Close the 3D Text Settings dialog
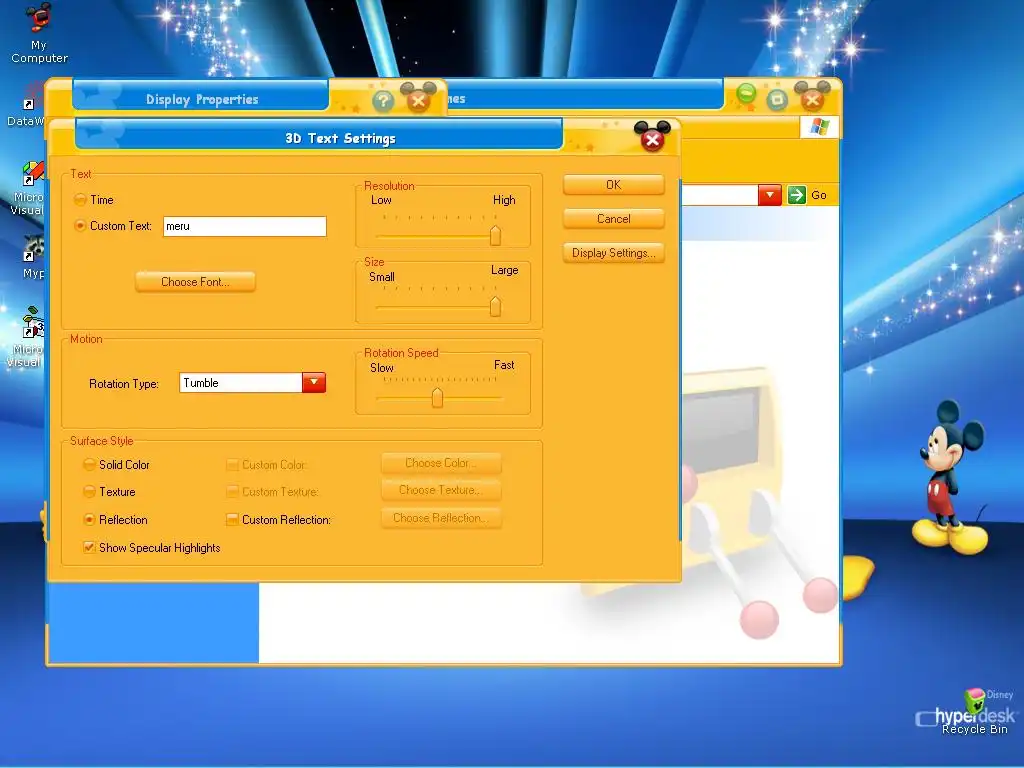The image size is (1024, 768). pyautogui.click(x=652, y=138)
